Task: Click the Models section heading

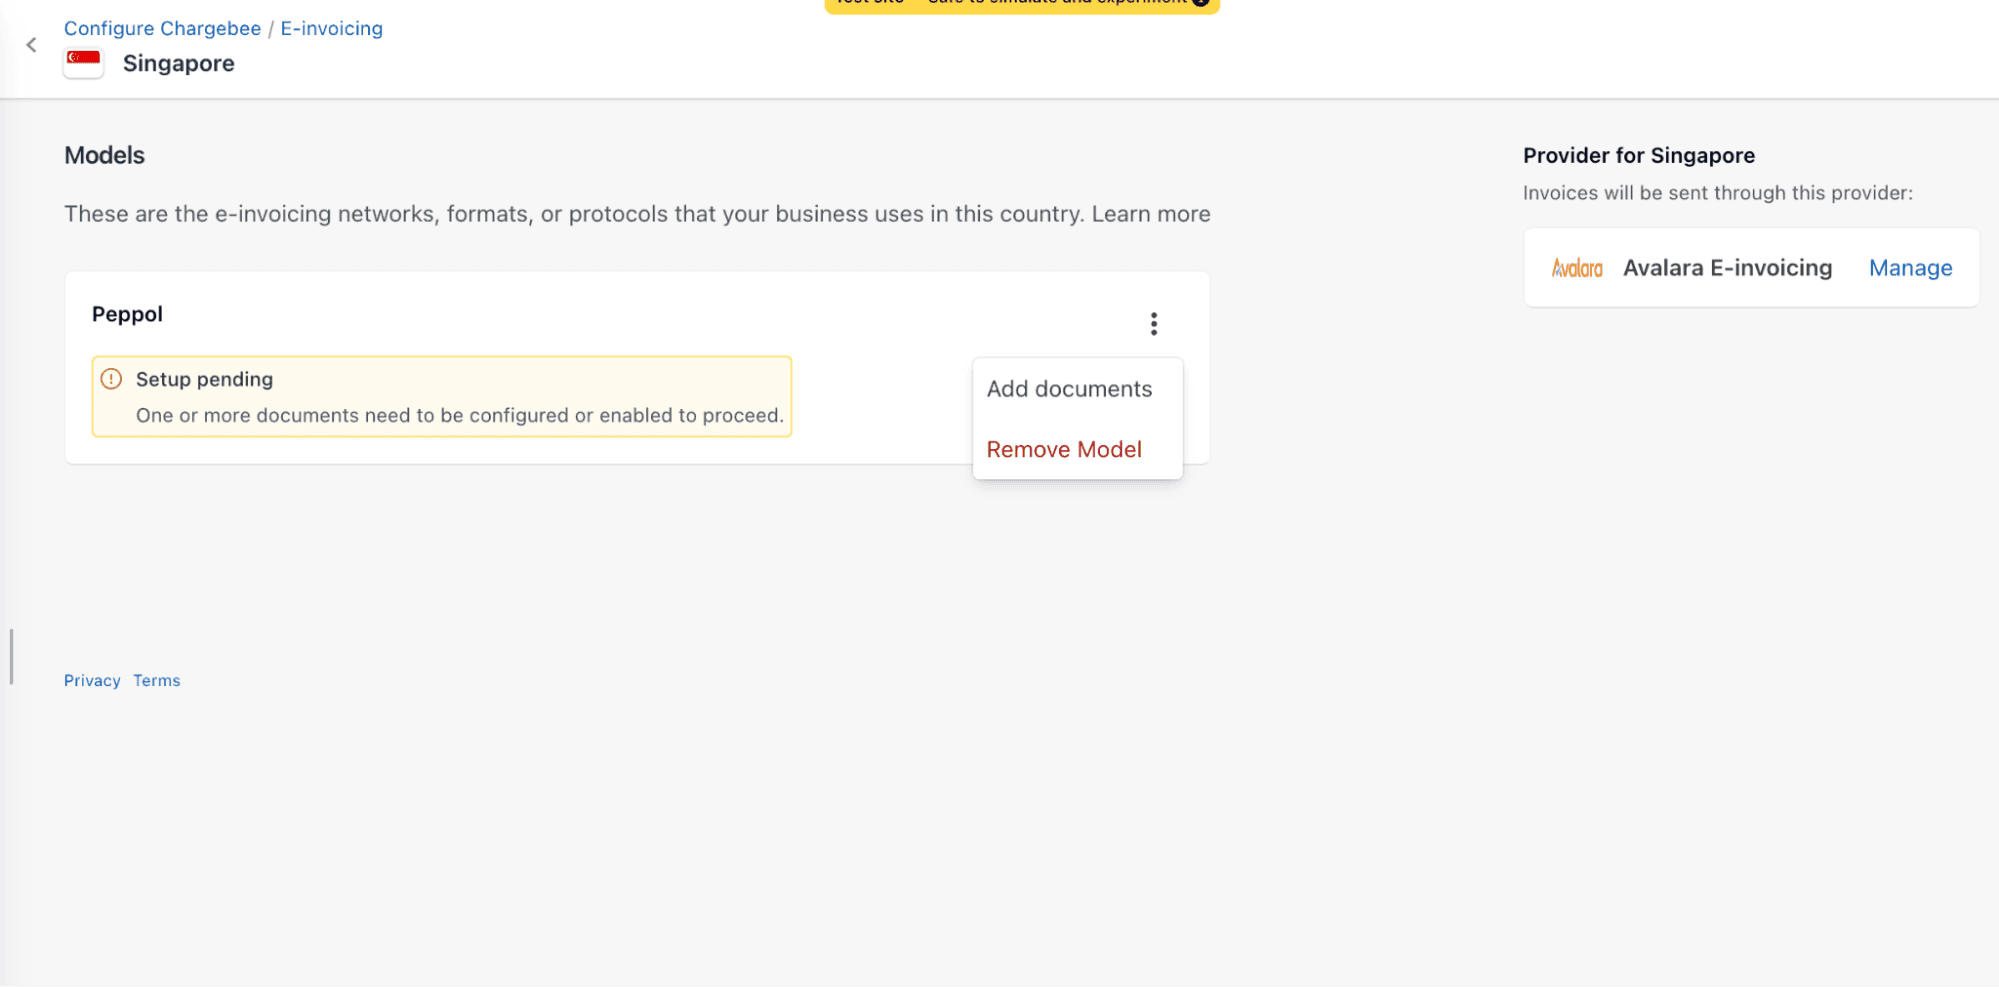Action: pyautogui.click(x=104, y=155)
